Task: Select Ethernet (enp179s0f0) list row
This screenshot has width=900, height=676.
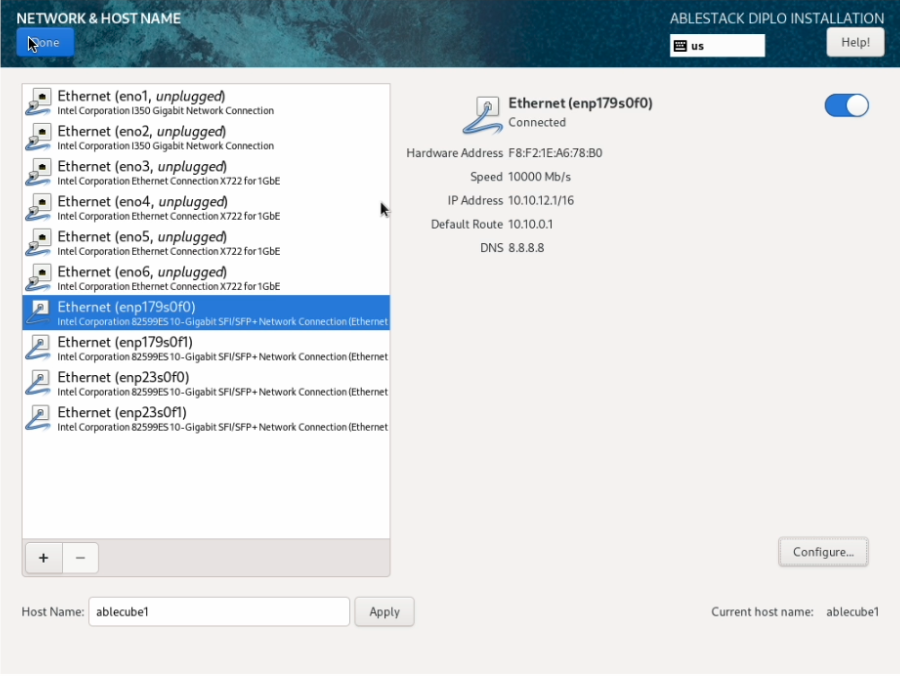Action: click(x=206, y=313)
